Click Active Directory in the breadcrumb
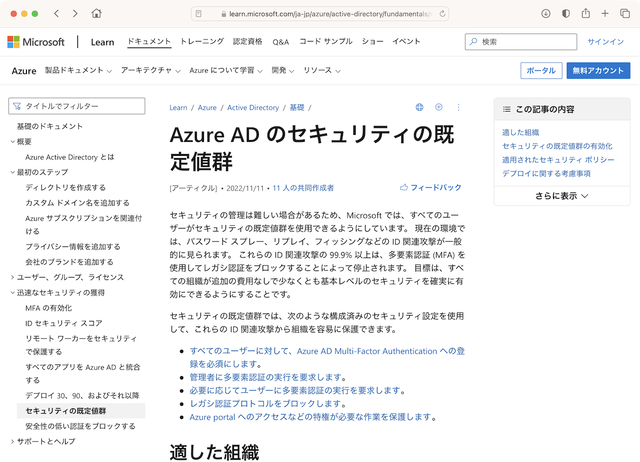The height and width of the screenshot is (462, 640). pyautogui.click(x=253, y=108)
